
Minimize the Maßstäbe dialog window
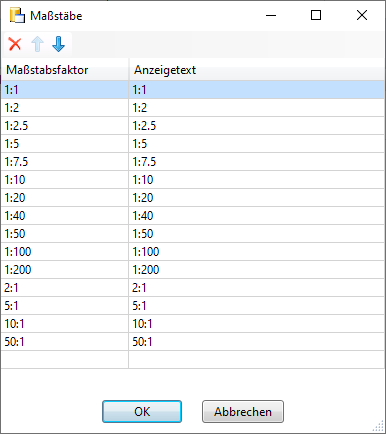(x=271, y=15)
